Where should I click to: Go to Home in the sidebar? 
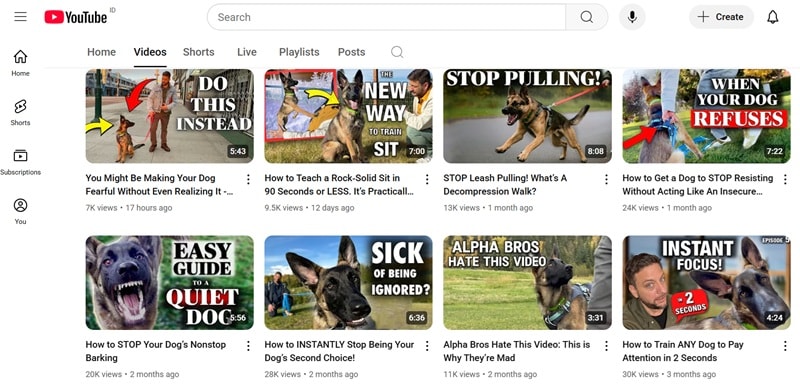pos(20,63)
